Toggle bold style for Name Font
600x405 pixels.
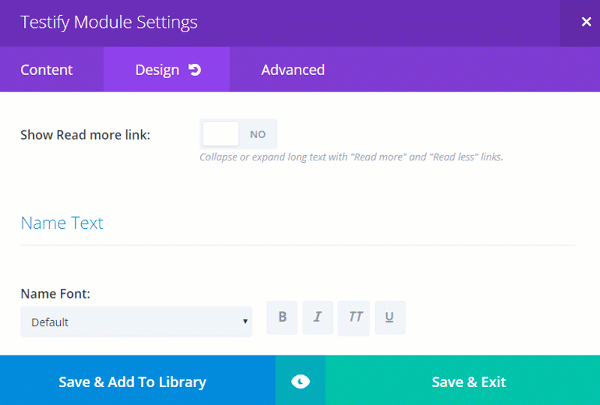pyautogui.click(x=282, y=317)
